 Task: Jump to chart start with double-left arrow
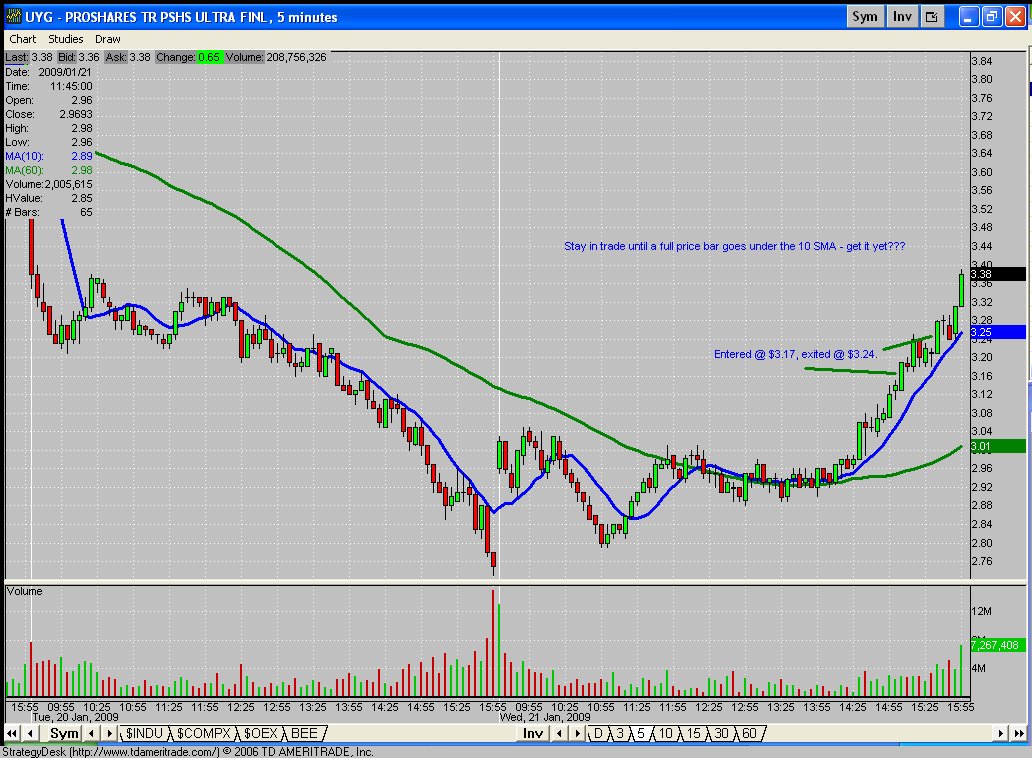(12, 733)
